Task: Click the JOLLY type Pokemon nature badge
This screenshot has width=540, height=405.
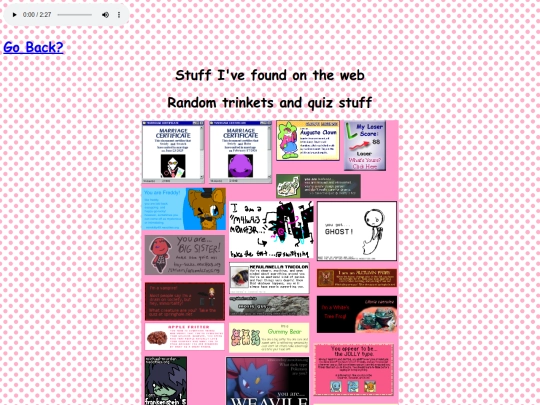Action: pyautogui.click(x=354, y=369)
